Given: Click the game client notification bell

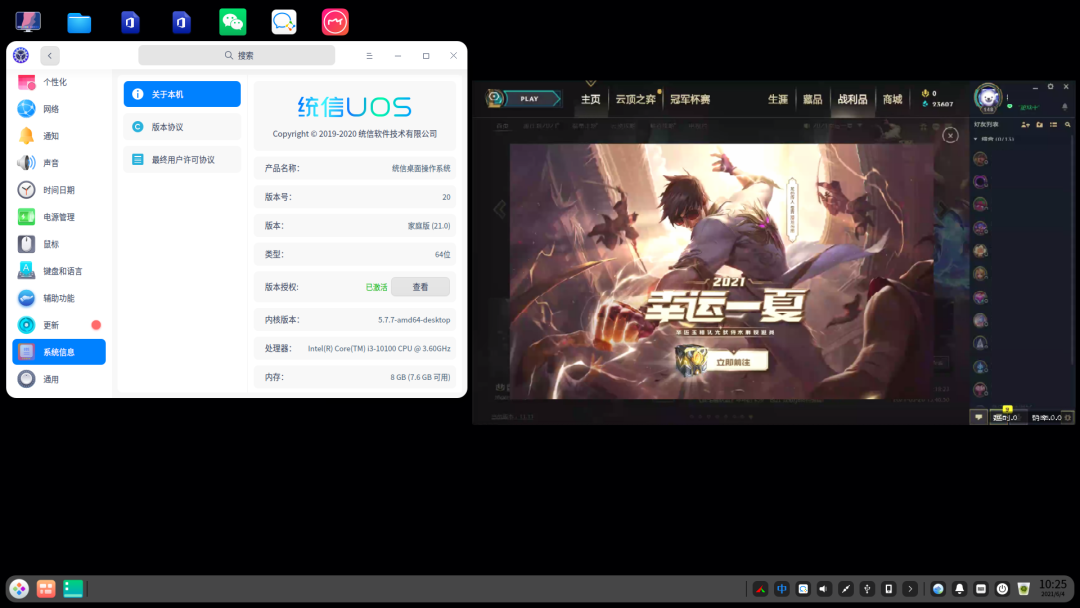Looking at the screenshot, I should click(1065, 107).
